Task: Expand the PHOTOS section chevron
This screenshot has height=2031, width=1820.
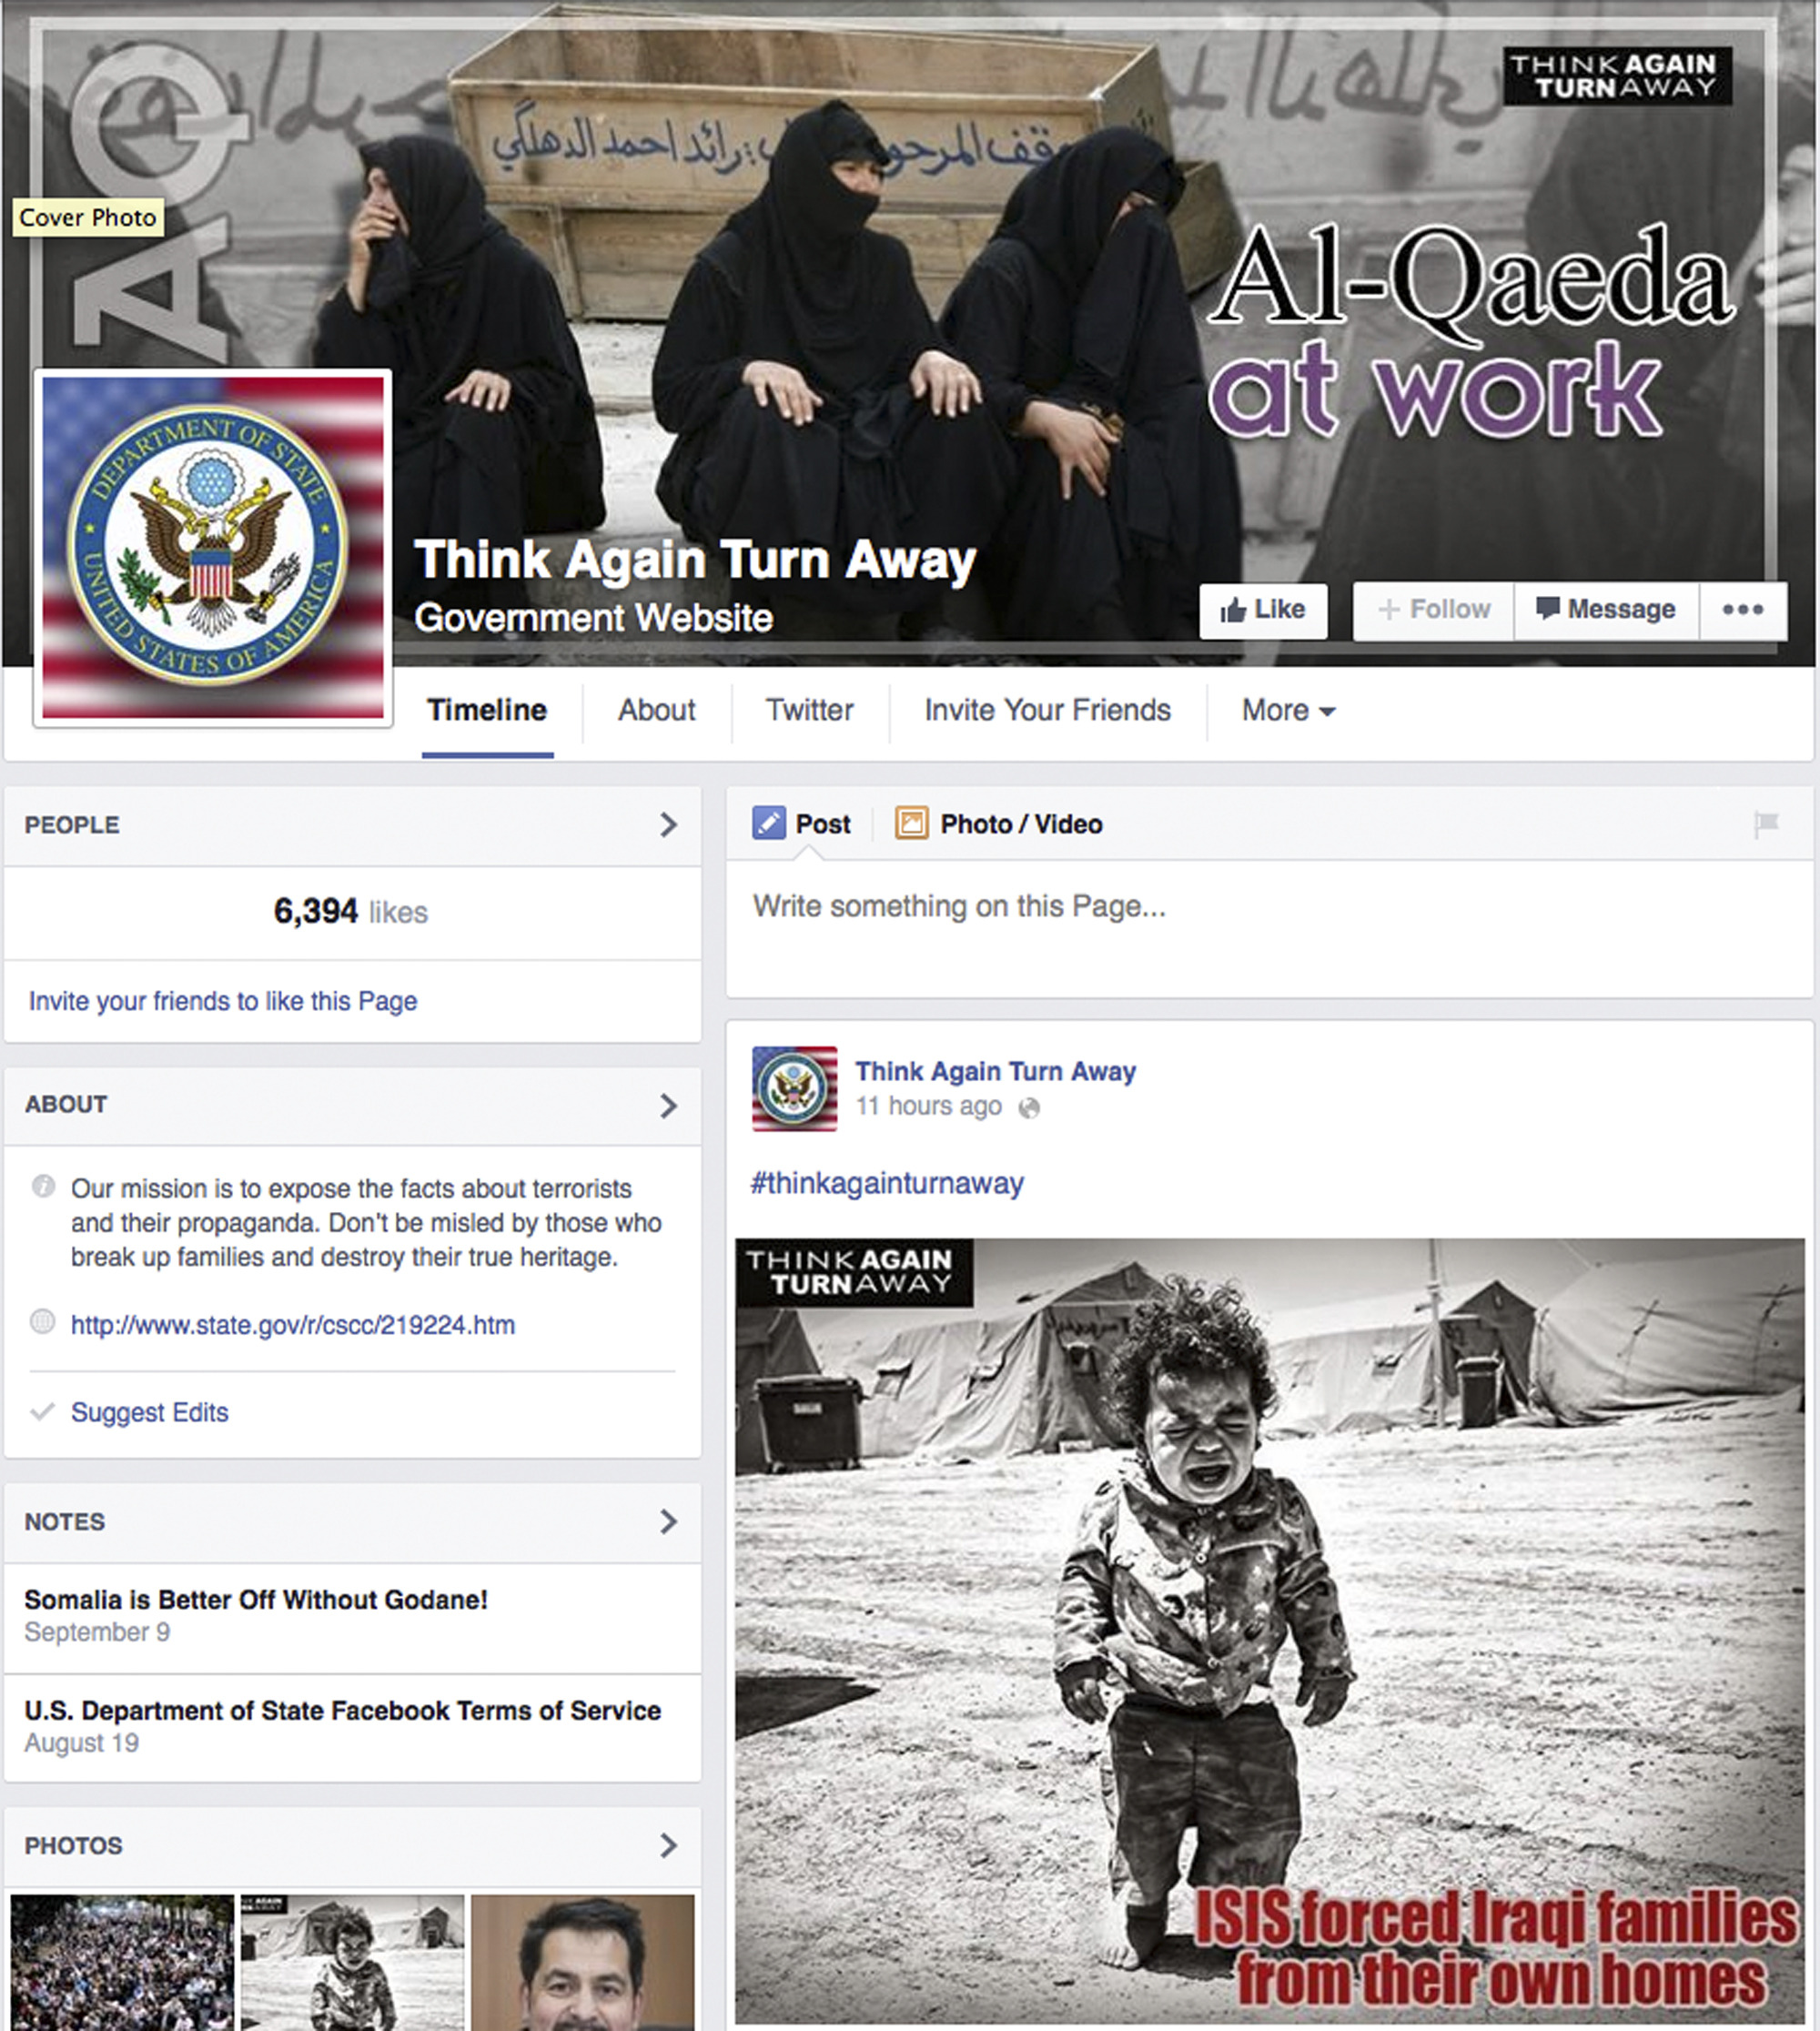Action: [x=668, y=1845]
